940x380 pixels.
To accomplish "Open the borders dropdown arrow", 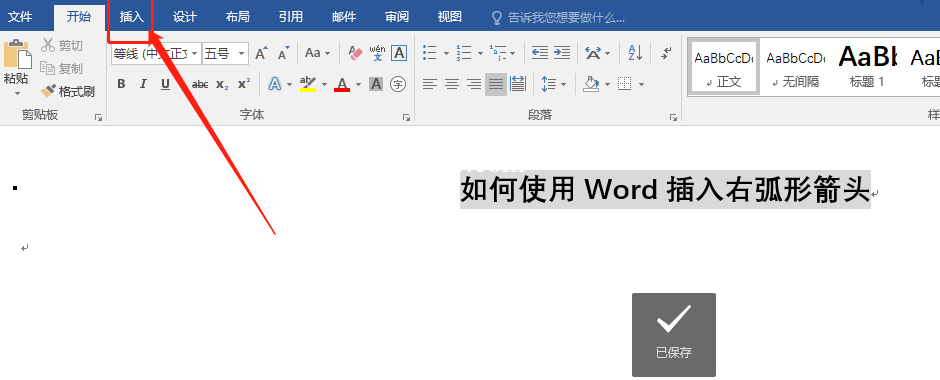I will [x=641, y=85].
